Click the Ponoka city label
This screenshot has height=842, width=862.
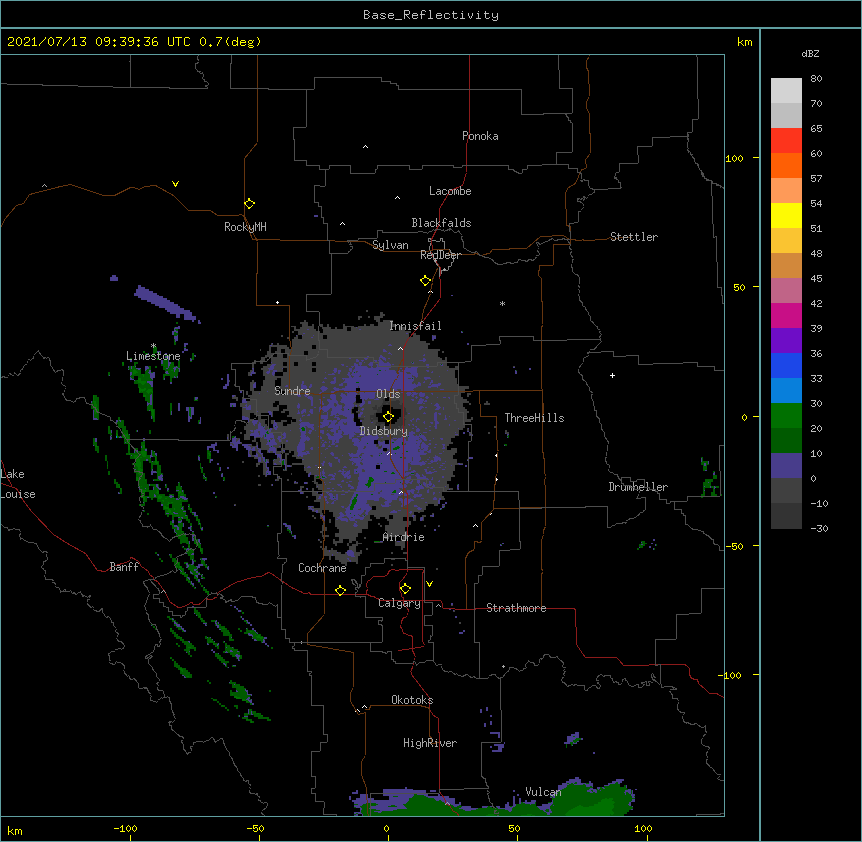tap(480, 136)
